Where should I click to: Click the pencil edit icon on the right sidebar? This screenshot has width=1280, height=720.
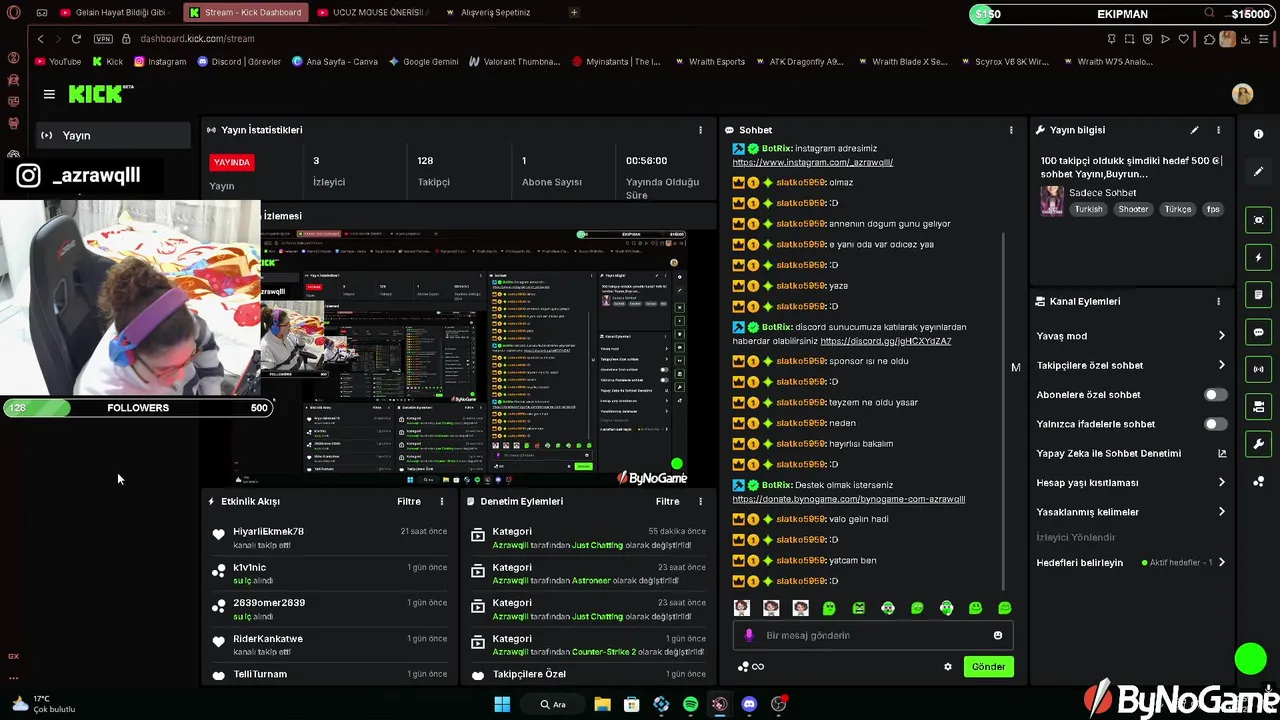1258,172
